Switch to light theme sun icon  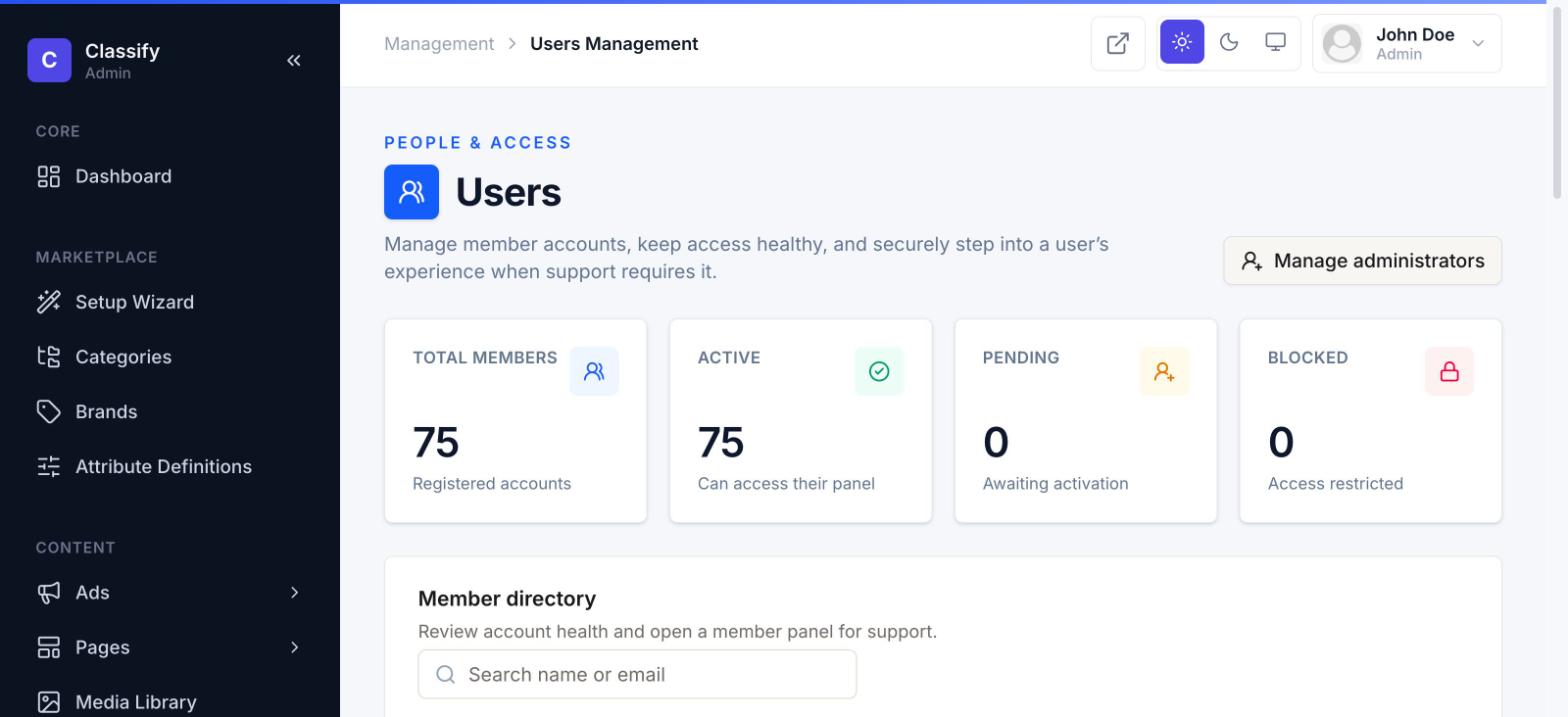[x=1182, y=42]
